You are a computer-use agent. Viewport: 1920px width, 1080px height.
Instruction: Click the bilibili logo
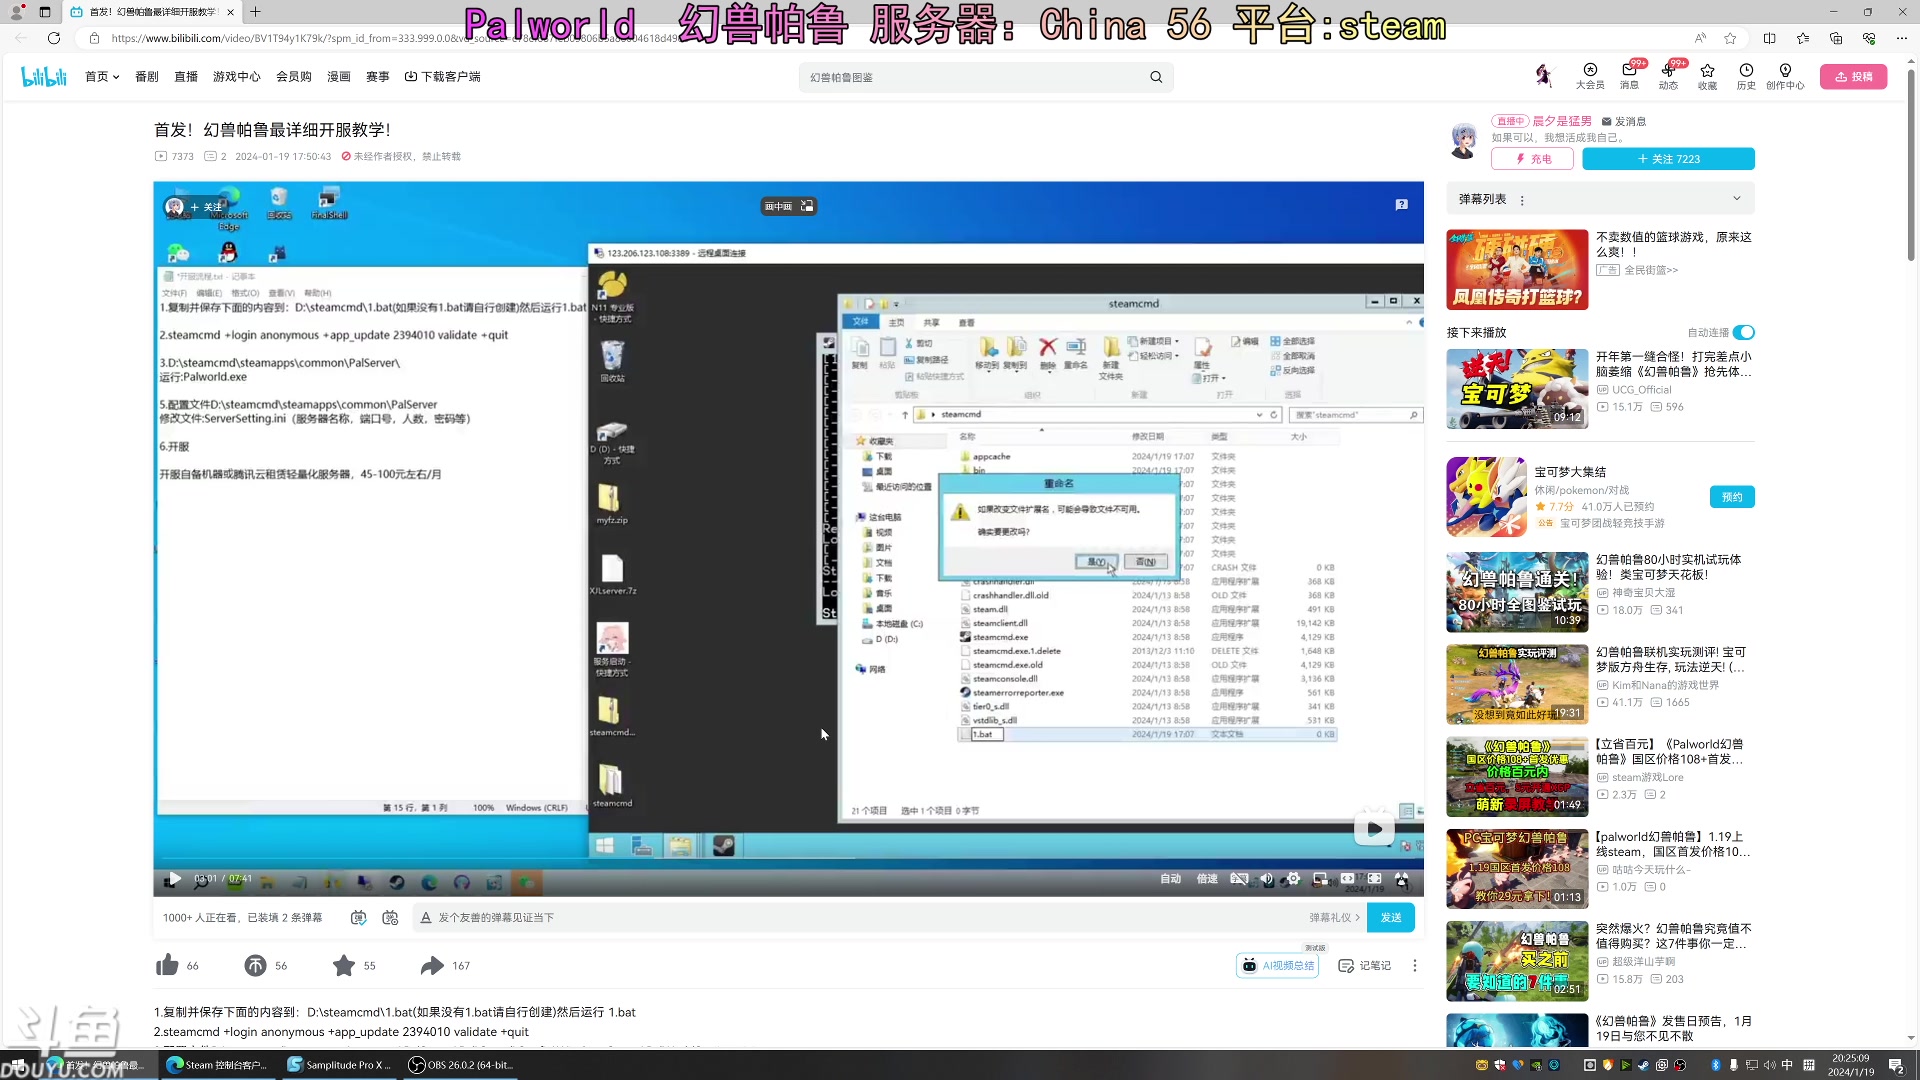(x=44, y=77)
